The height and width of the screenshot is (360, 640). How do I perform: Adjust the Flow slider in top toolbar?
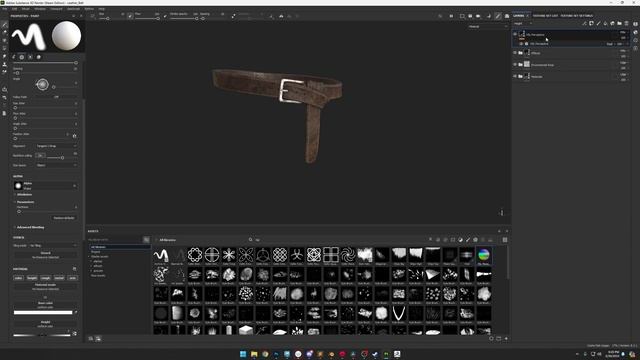pos(147,18)
